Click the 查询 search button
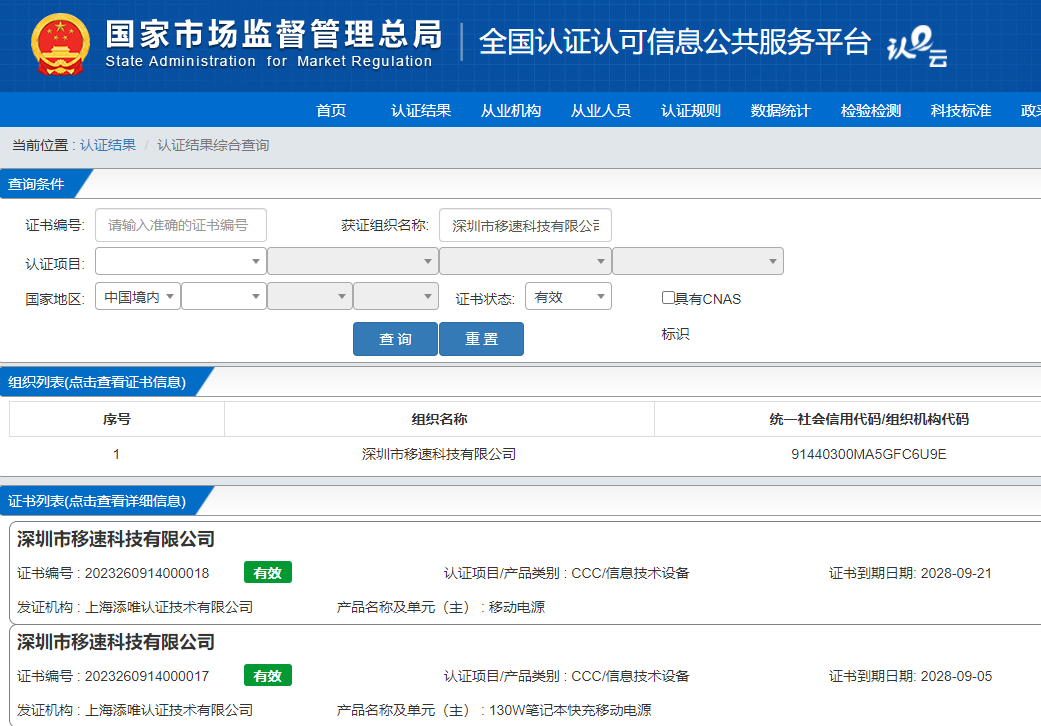This screenshot has height=726, width=1041. [x=395, y=339]
